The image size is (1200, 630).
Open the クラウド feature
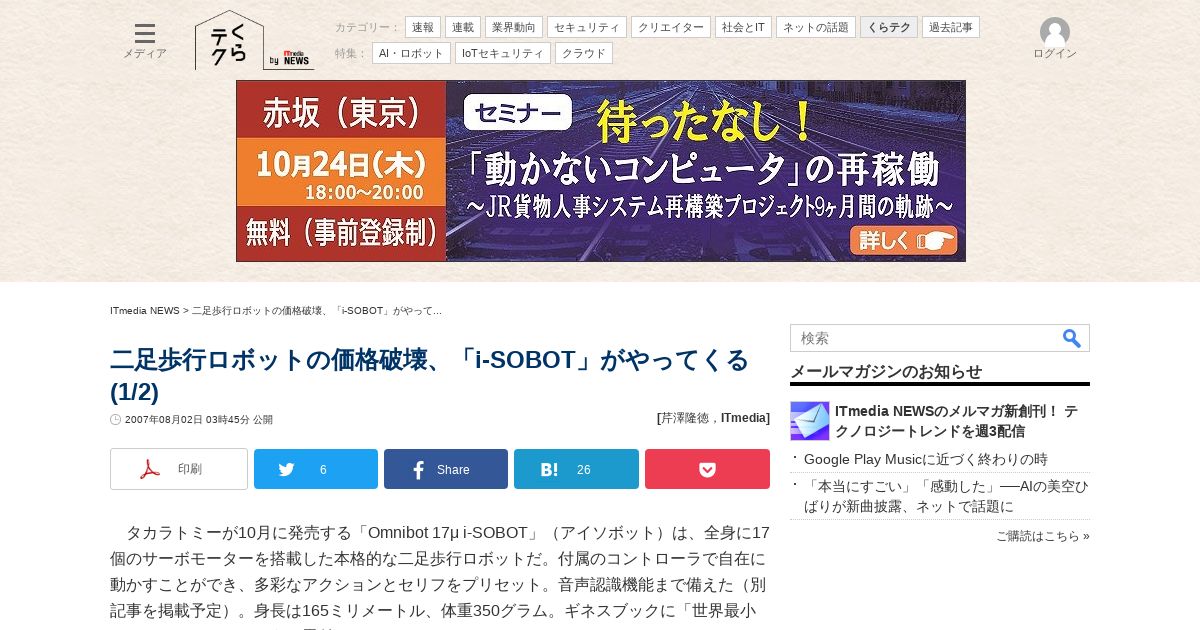[584, 53]
